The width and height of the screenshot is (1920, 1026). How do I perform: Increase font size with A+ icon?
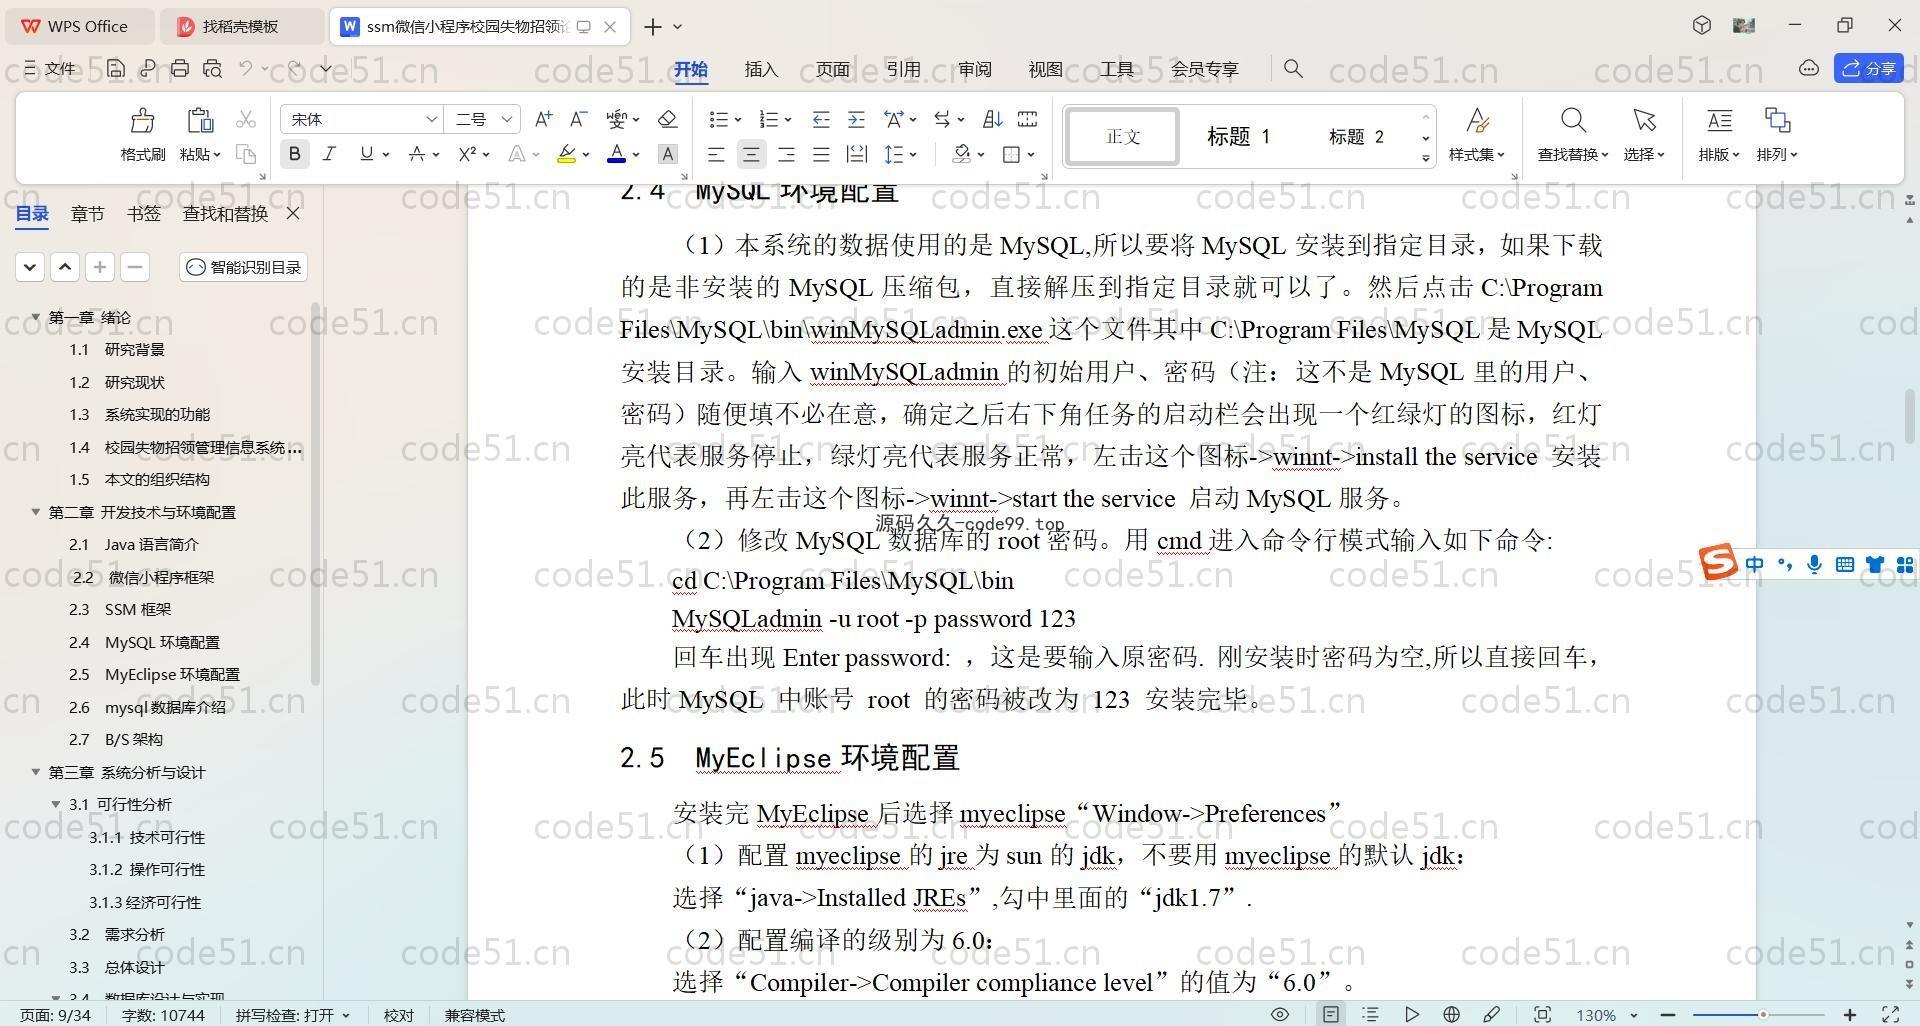pos(543,119)
